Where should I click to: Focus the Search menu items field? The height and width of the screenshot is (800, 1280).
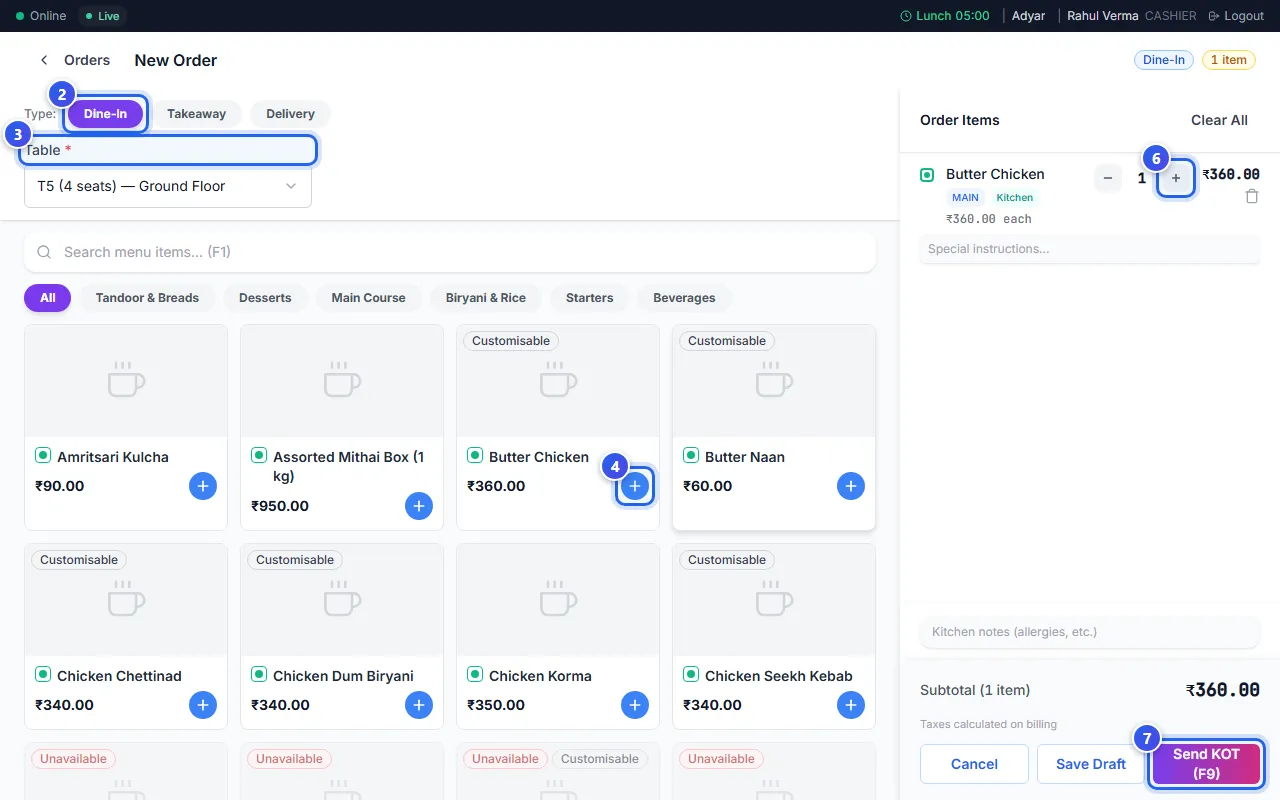tap(450, 252)
